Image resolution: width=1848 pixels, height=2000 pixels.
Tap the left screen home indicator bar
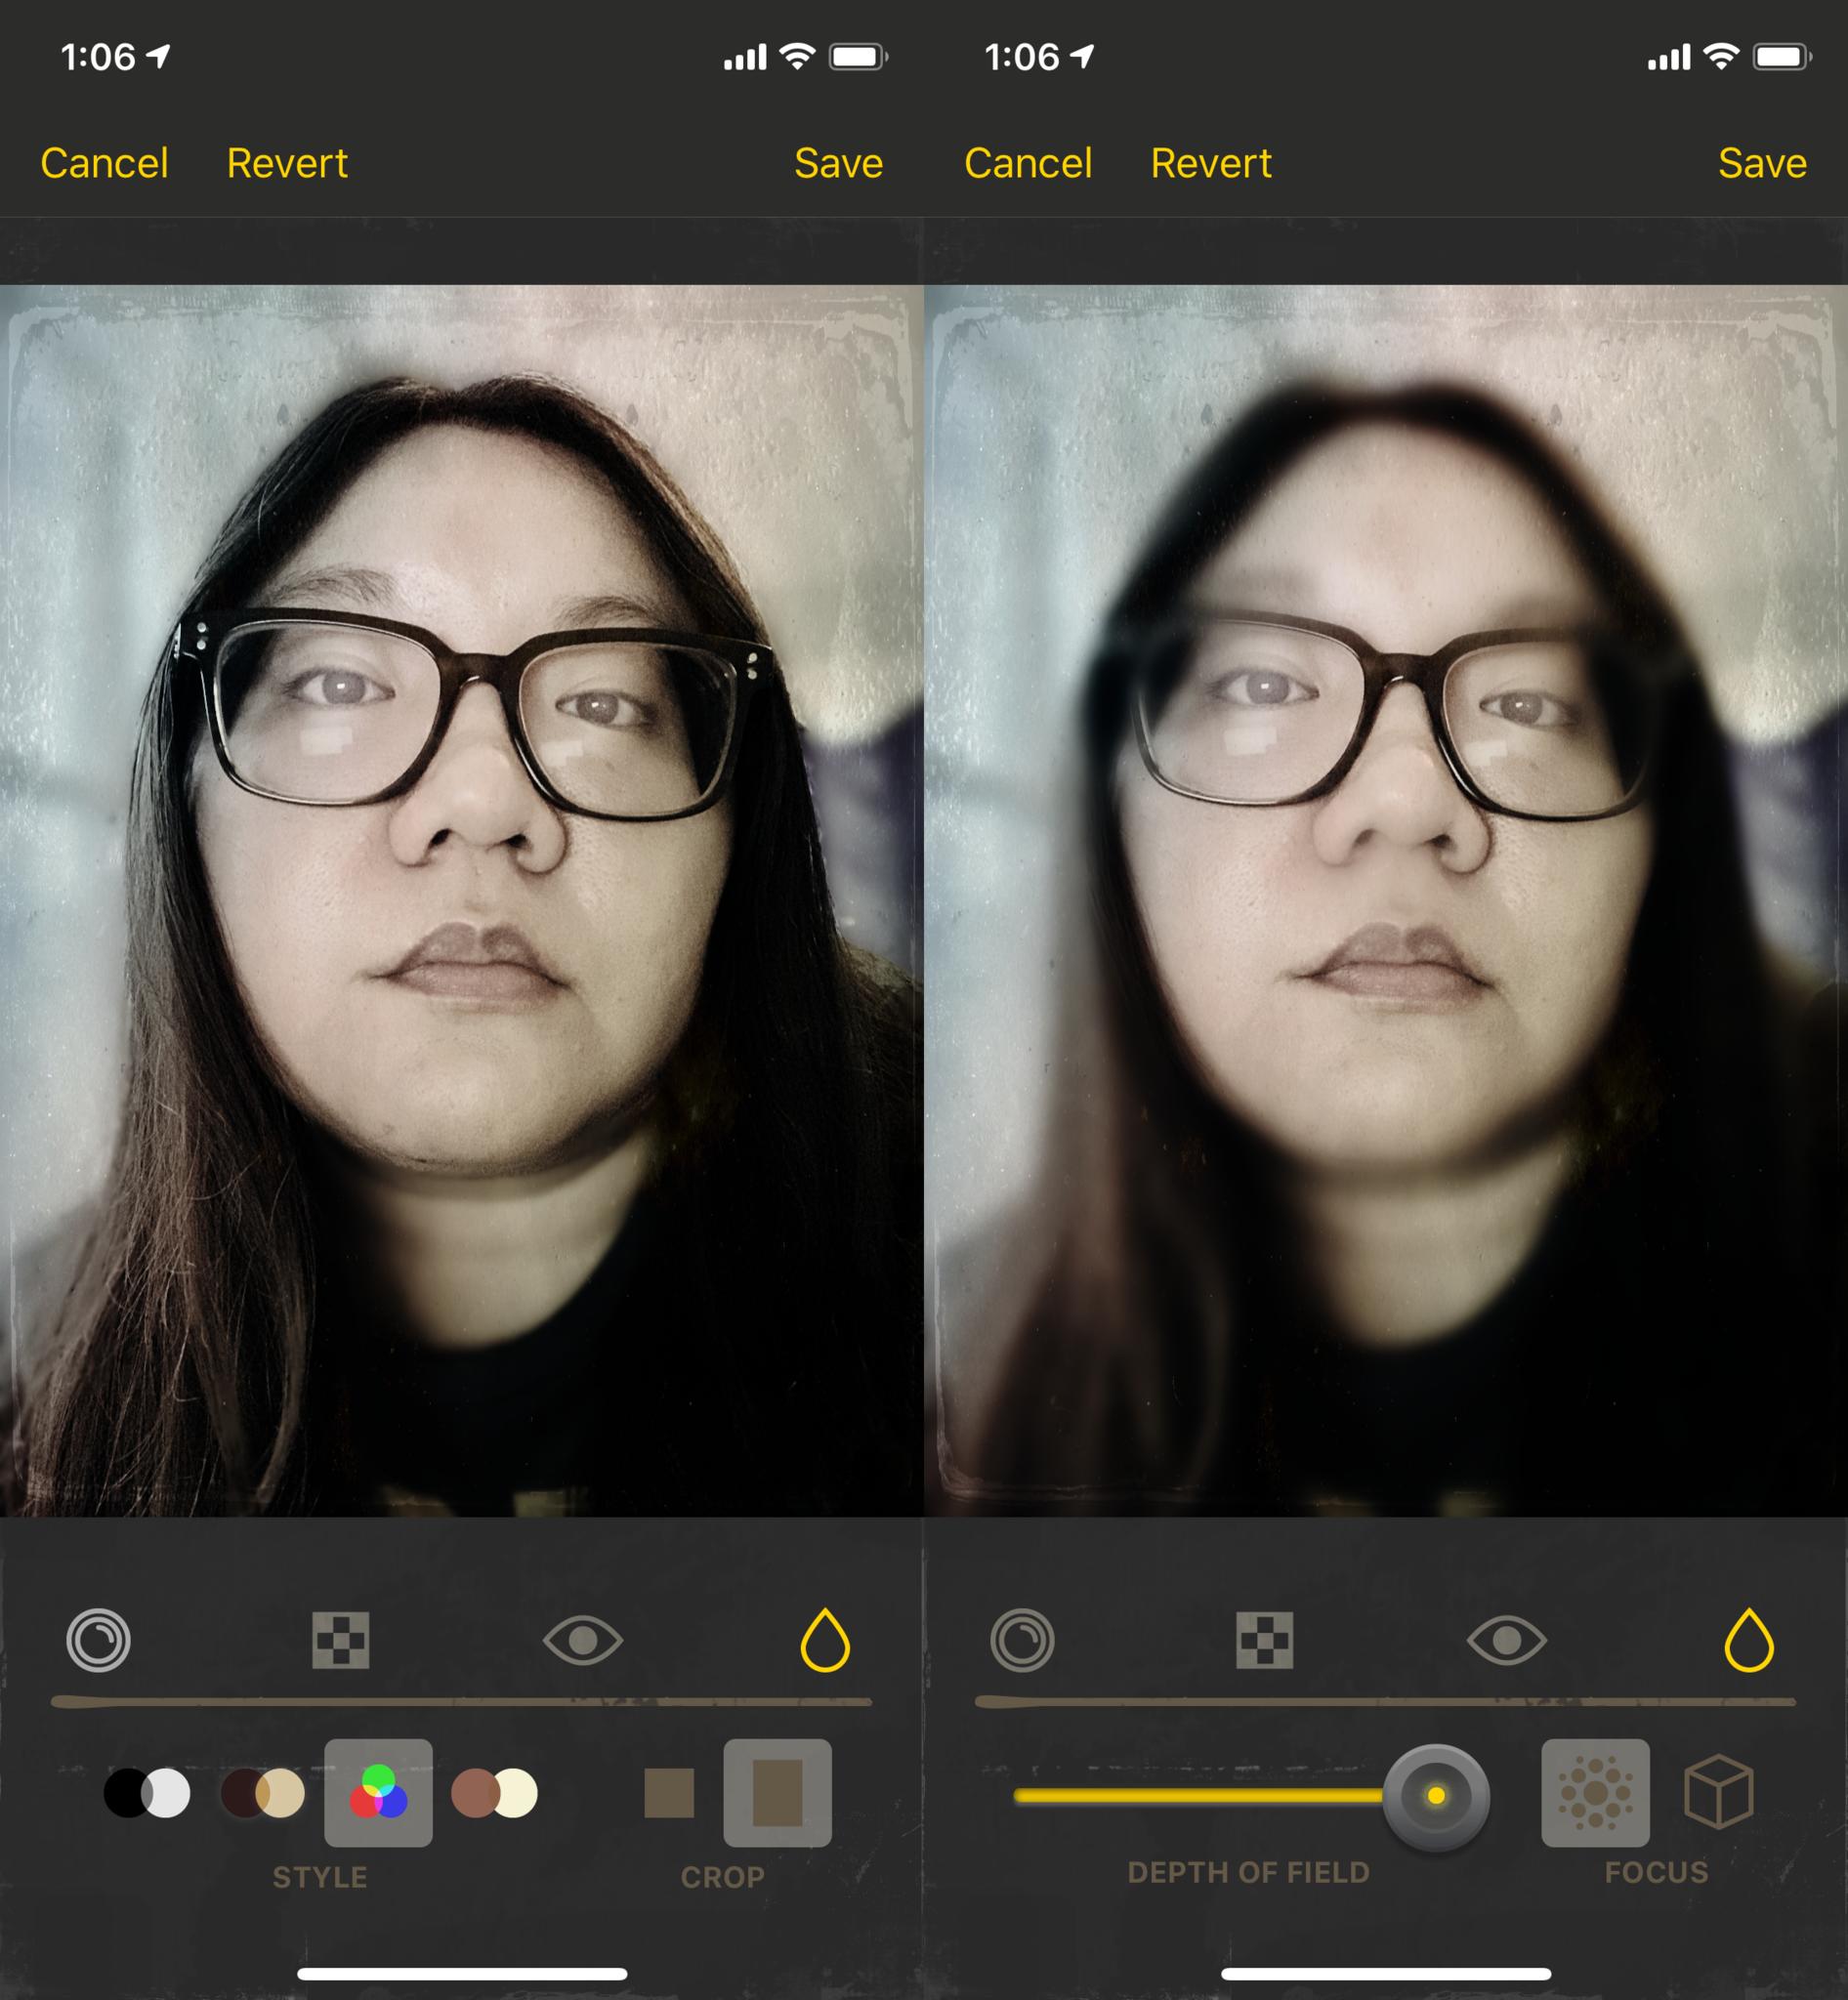pyautogui.click(x=462, y=1974)
